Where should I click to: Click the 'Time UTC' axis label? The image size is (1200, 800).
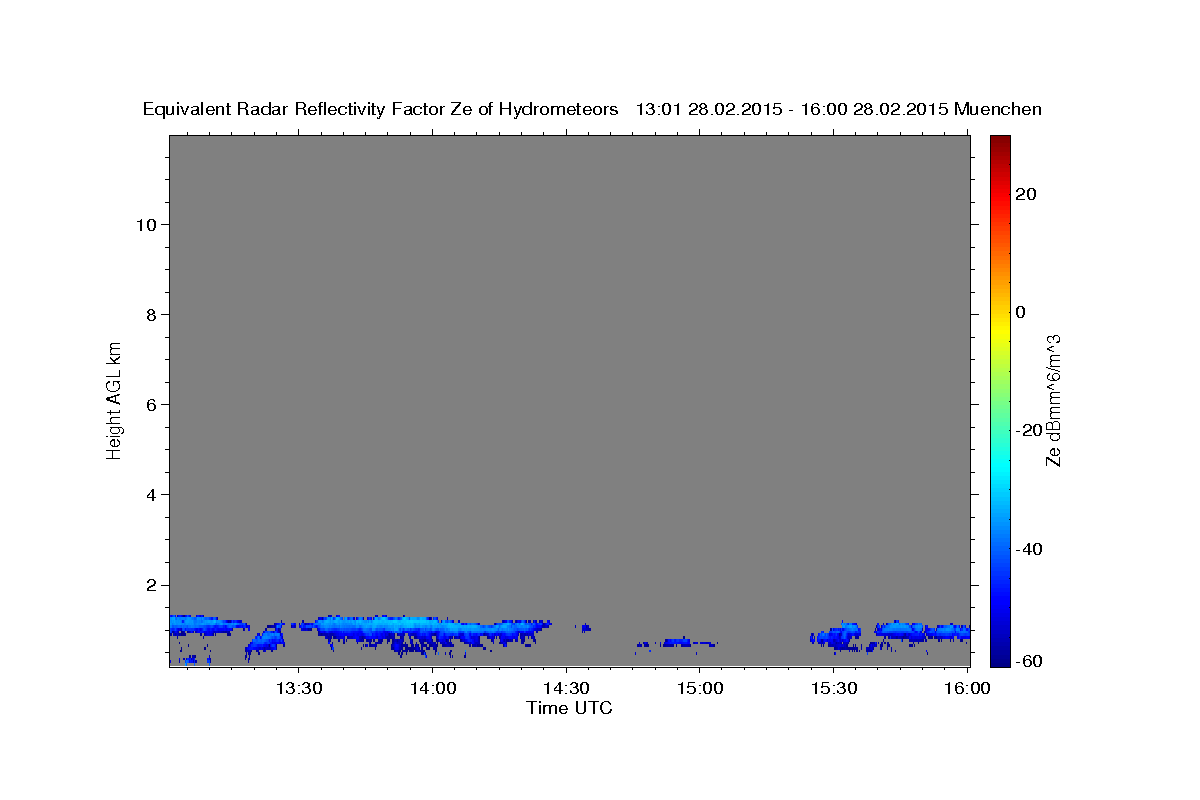(x=569, y=708)
